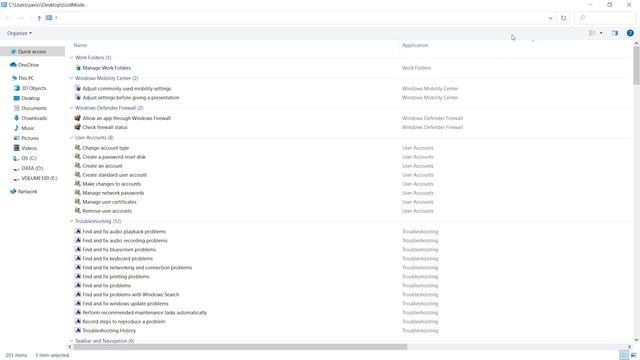
Task: Select Find and fix windows update problems
Action: tap(125, 304)
